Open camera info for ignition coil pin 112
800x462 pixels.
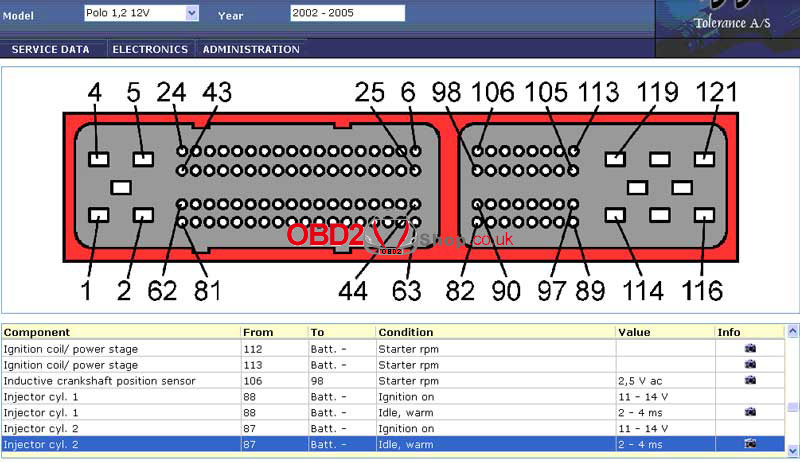click(x=750, y=349)
